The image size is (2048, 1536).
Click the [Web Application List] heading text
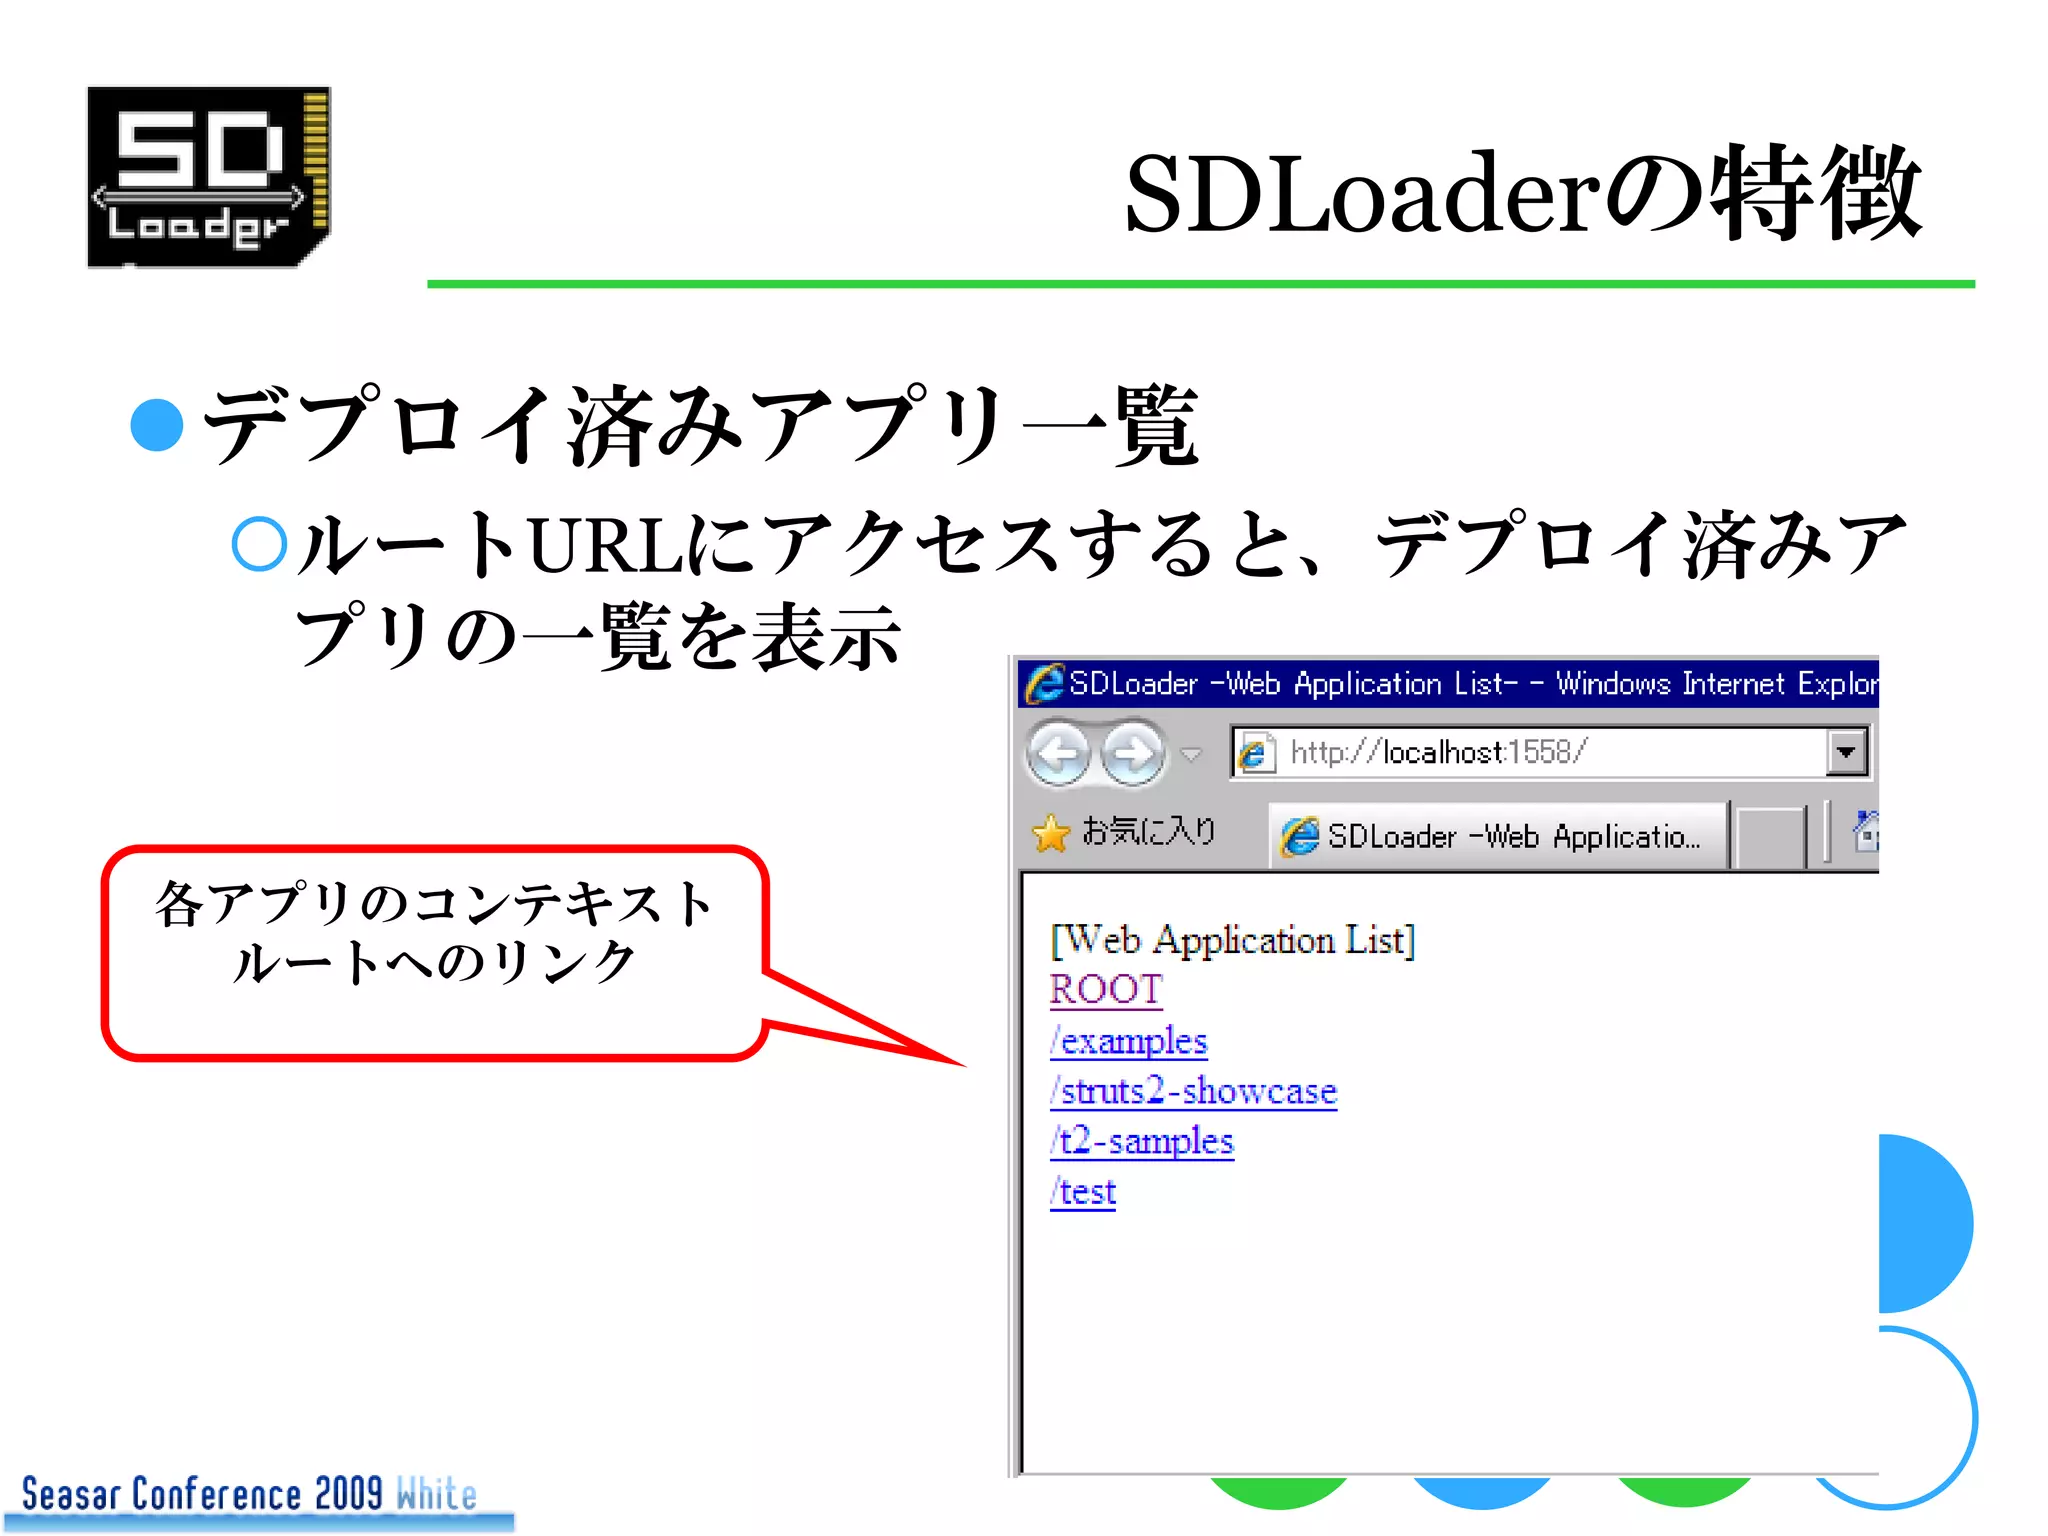click(x=1233, y=940)
